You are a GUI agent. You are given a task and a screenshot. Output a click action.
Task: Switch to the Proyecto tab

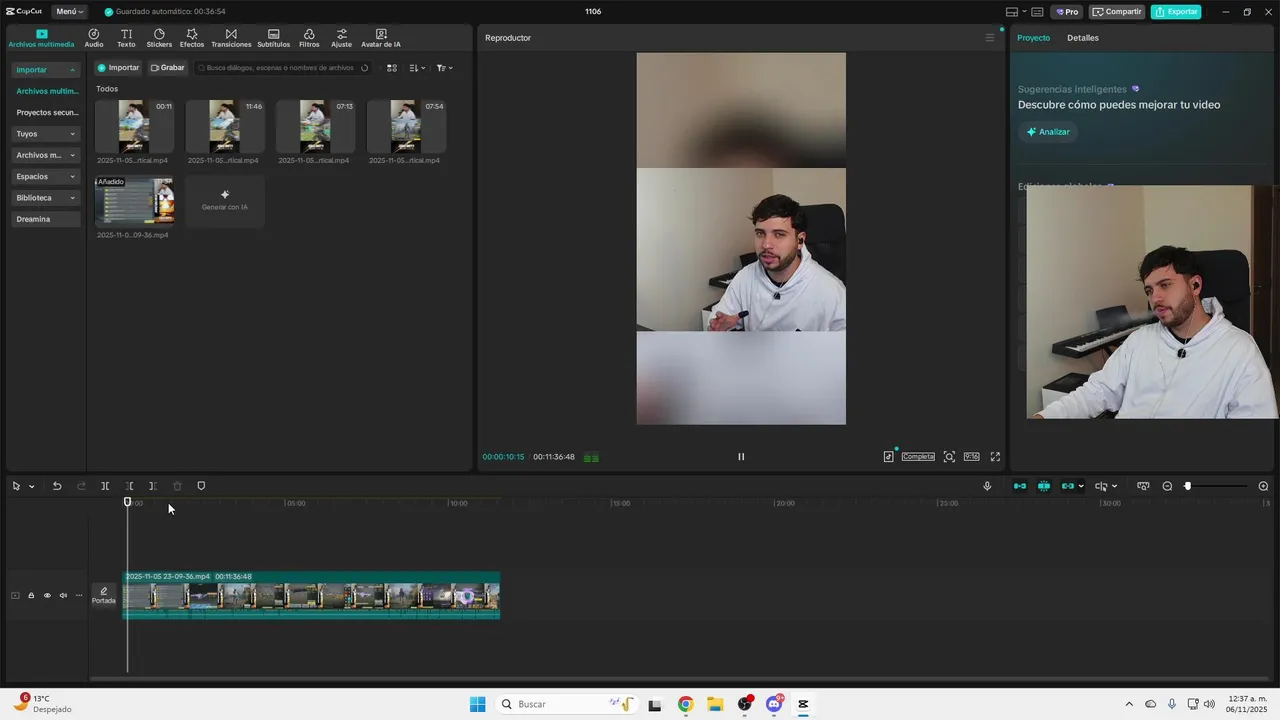click(1034, 38)
